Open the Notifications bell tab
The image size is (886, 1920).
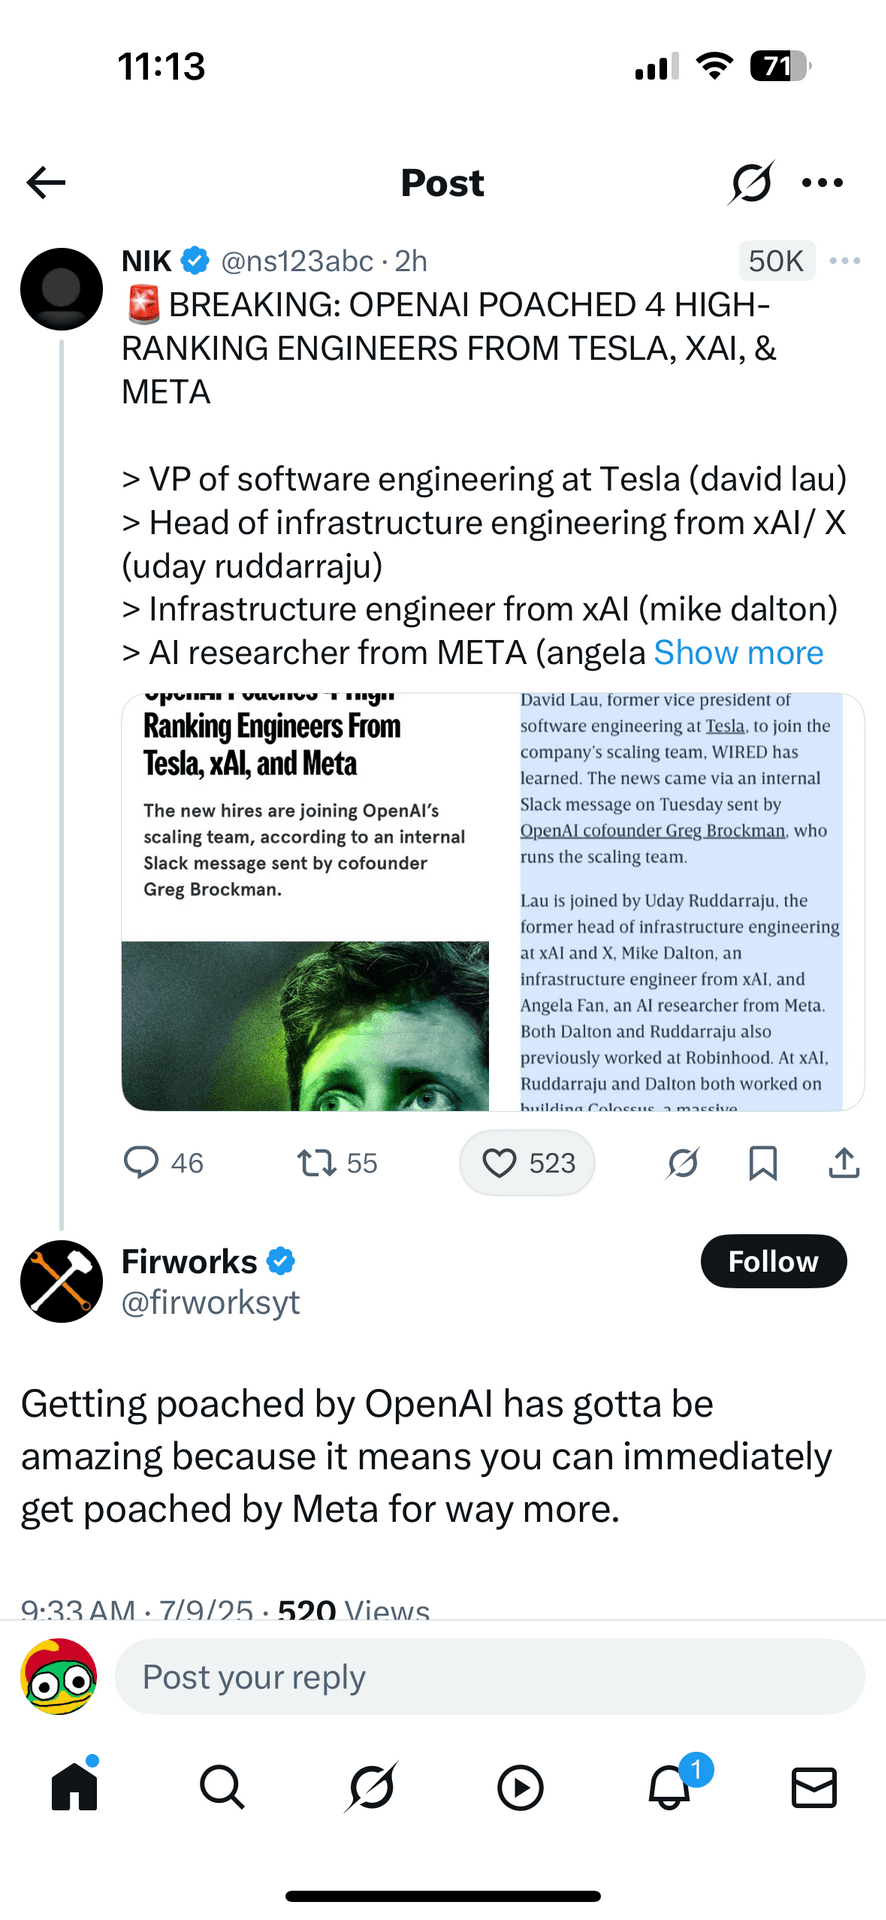(x=669, y=1787)
